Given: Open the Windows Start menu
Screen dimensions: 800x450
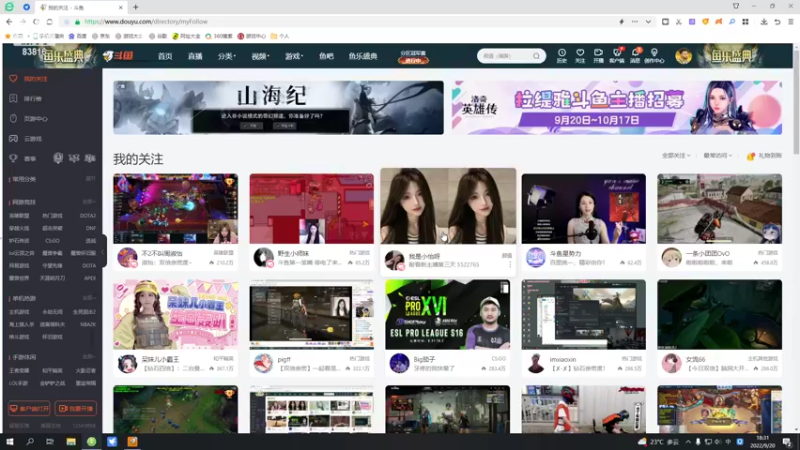Looking at the screenshot, I should point(10,441).
